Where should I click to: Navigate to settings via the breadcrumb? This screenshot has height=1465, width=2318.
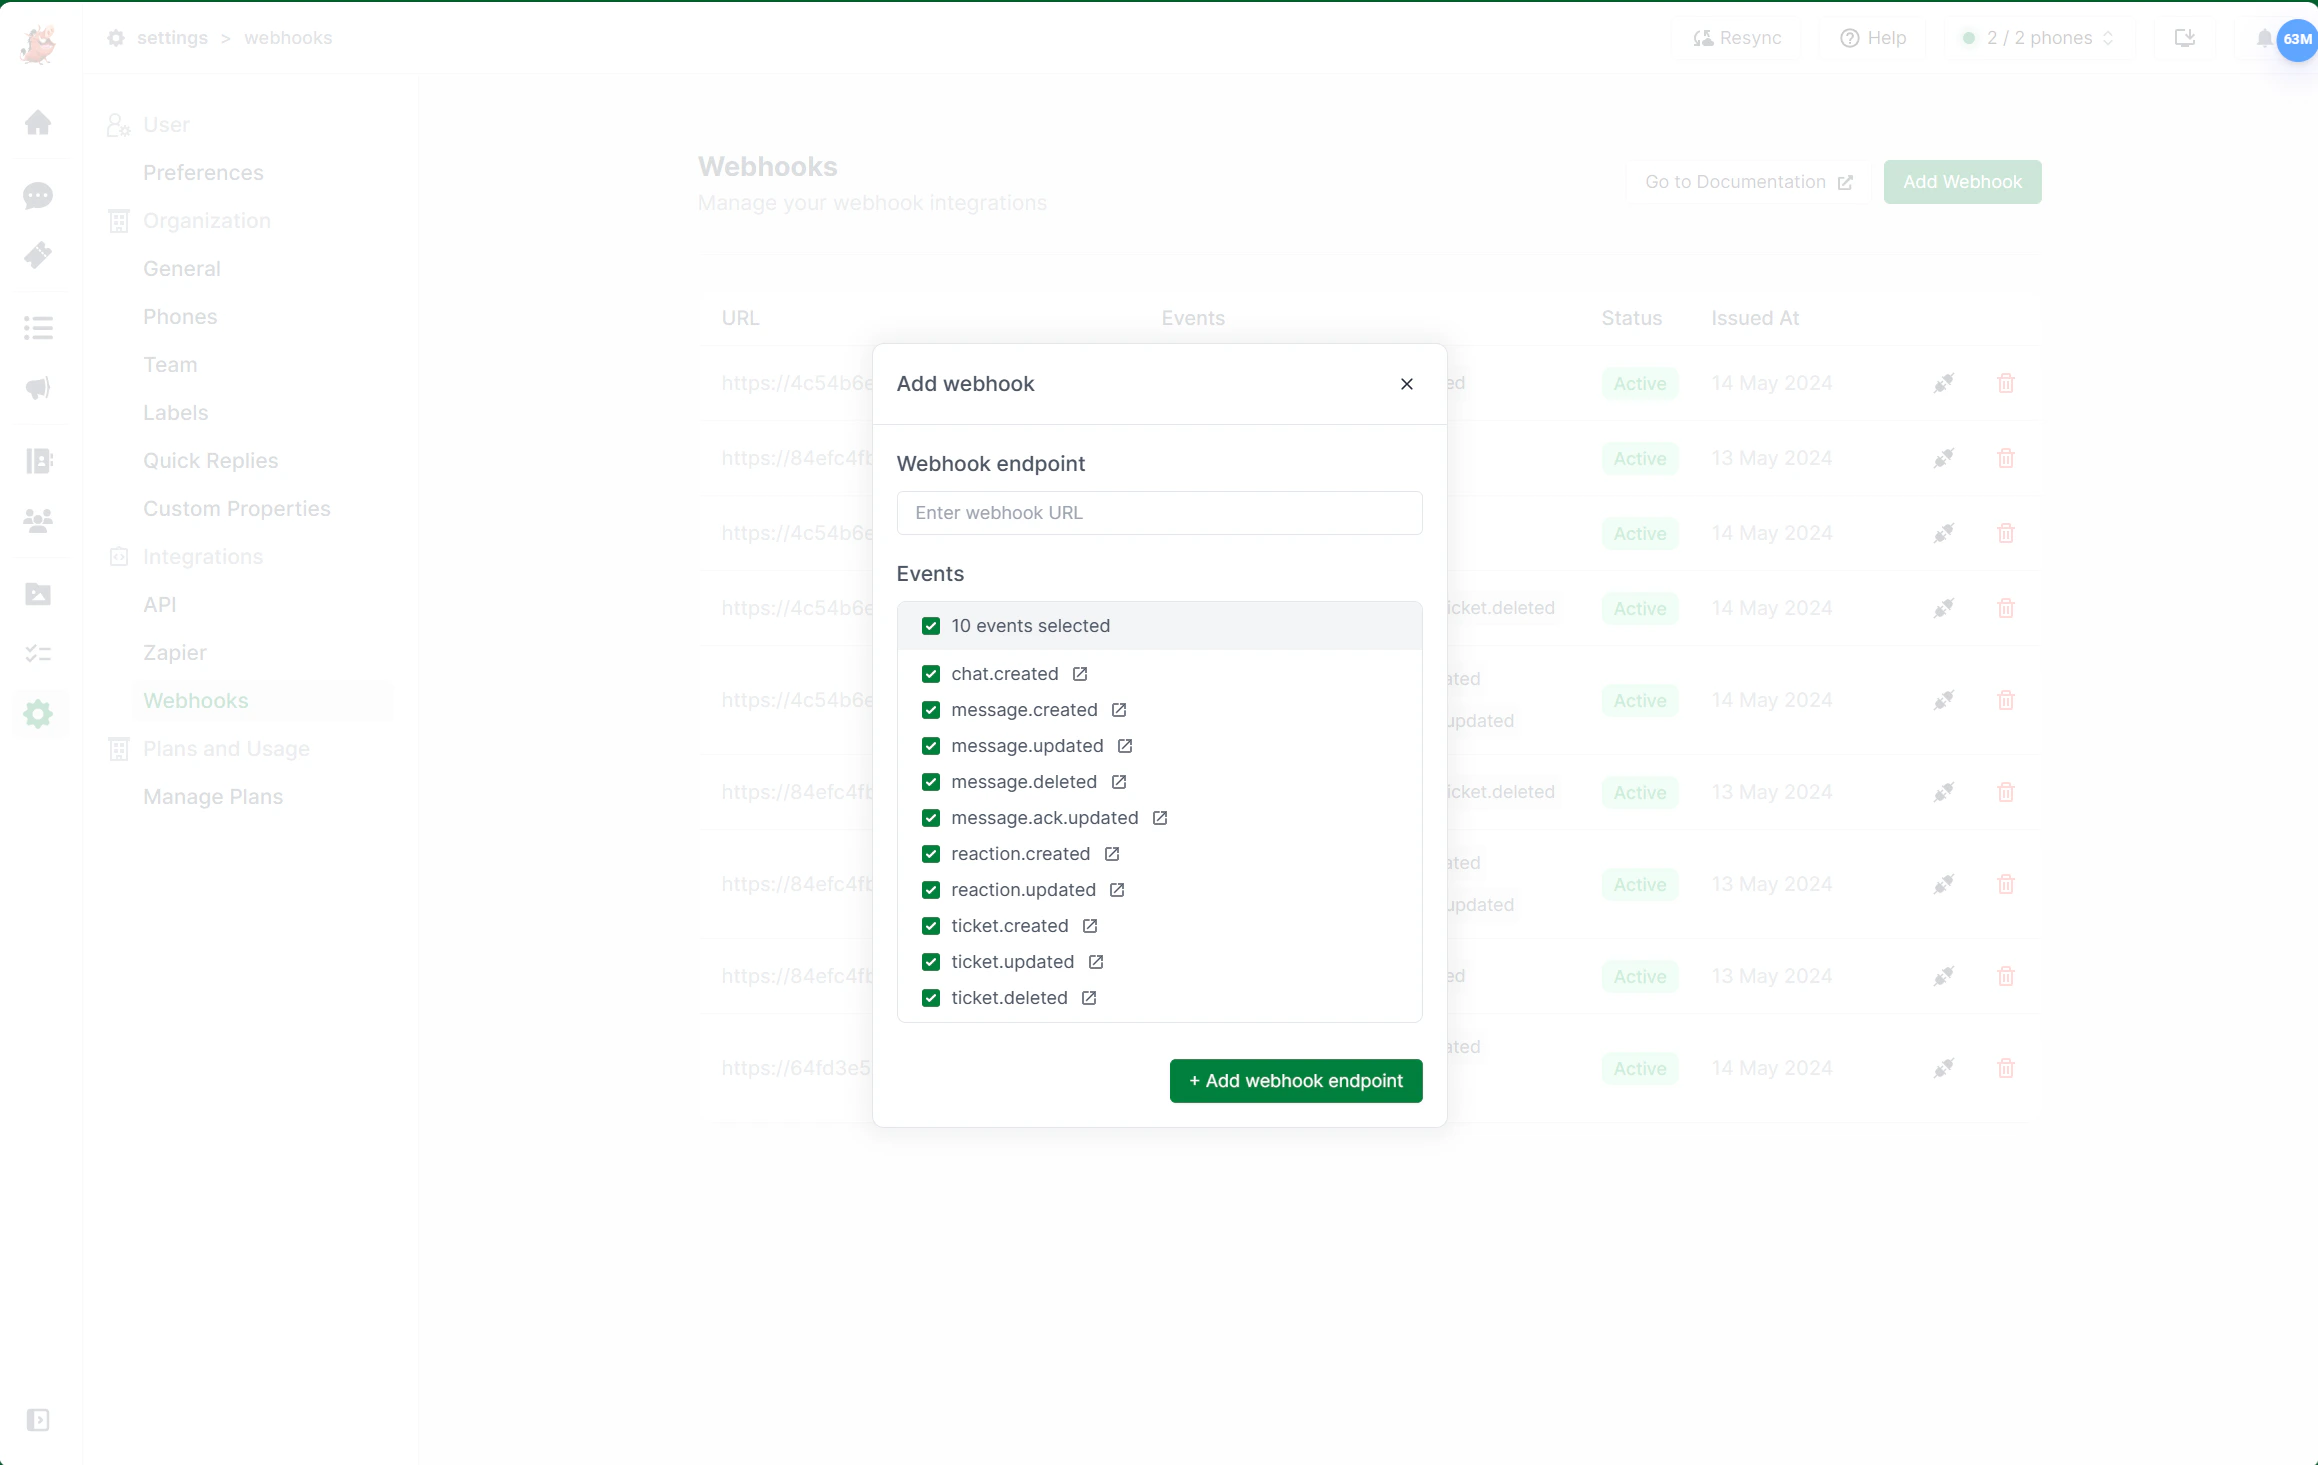coord(172,37)
